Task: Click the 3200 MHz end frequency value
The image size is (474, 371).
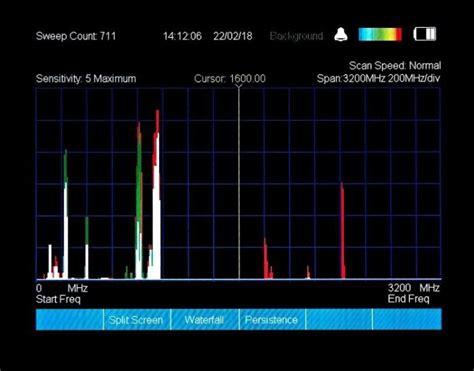Action: 414,288
